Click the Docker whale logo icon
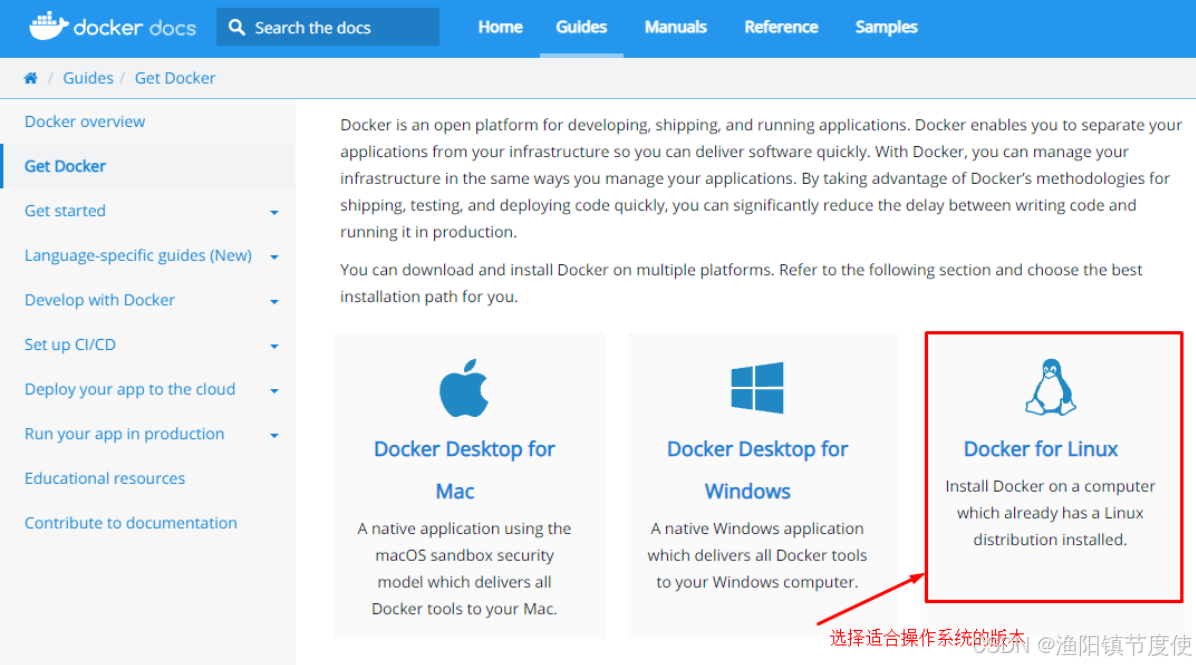1196x665 pixels. (49, 26)
